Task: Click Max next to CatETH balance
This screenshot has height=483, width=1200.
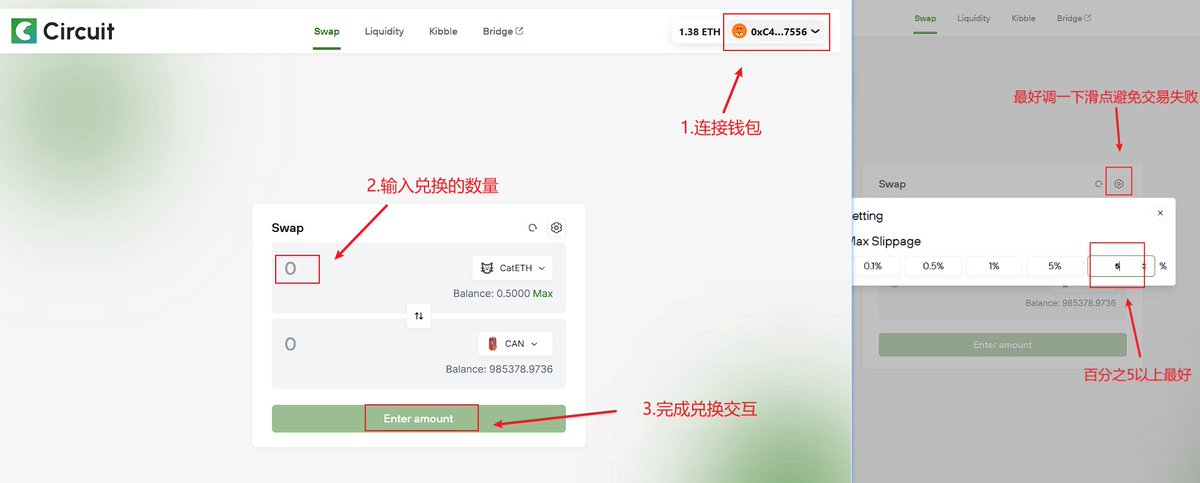Action: point(542,293)
